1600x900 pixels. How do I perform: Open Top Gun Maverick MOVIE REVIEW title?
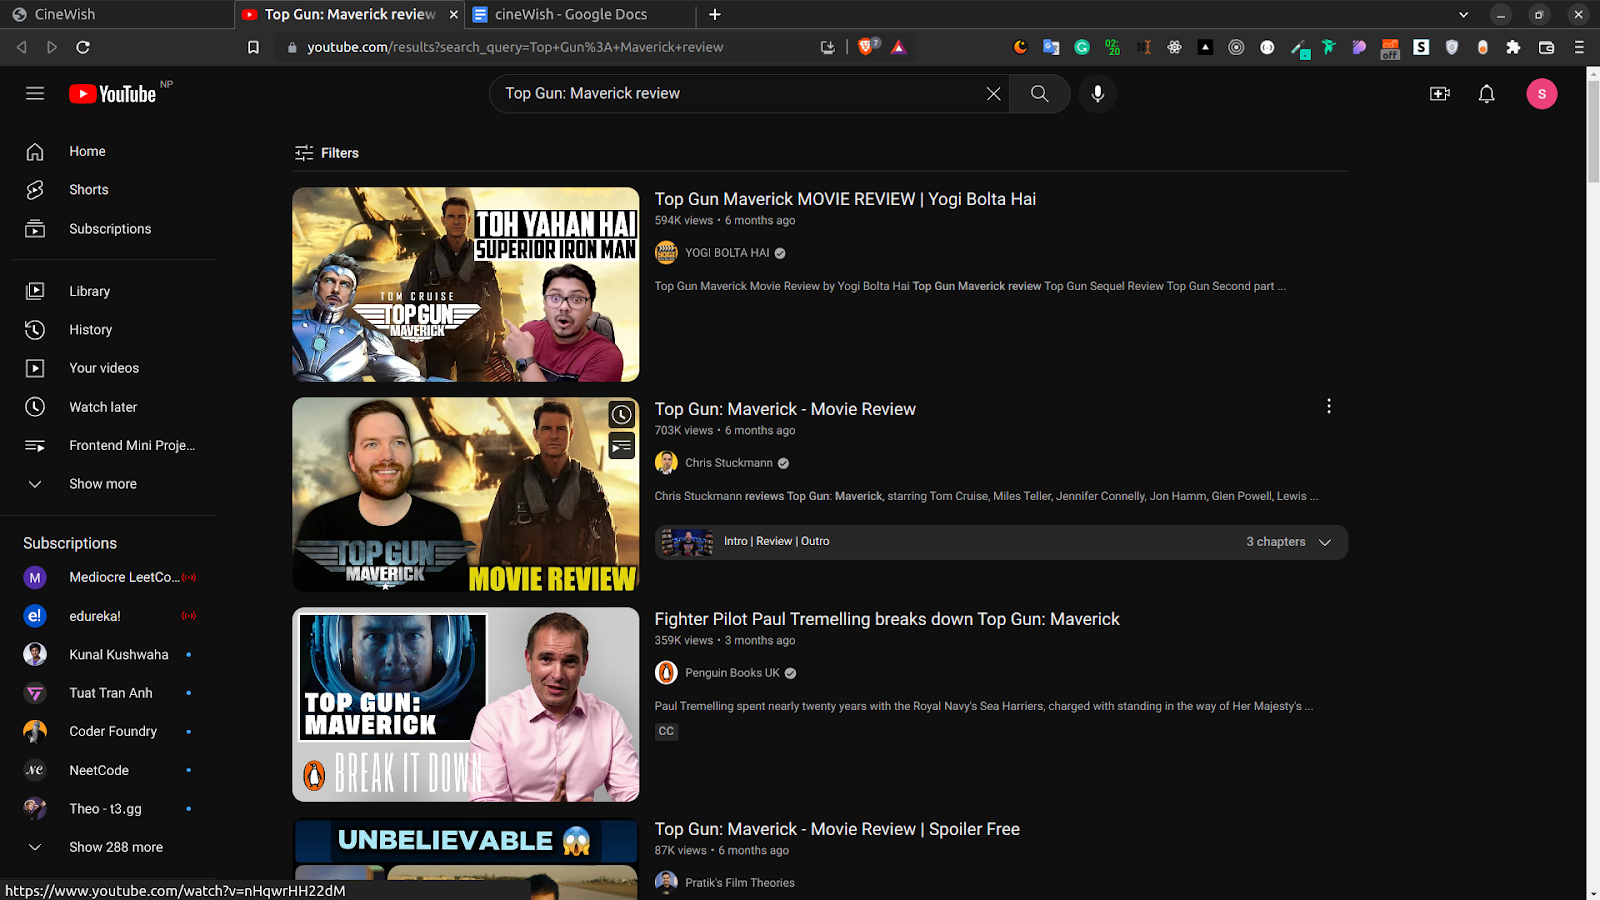click(x=845, y=199)
